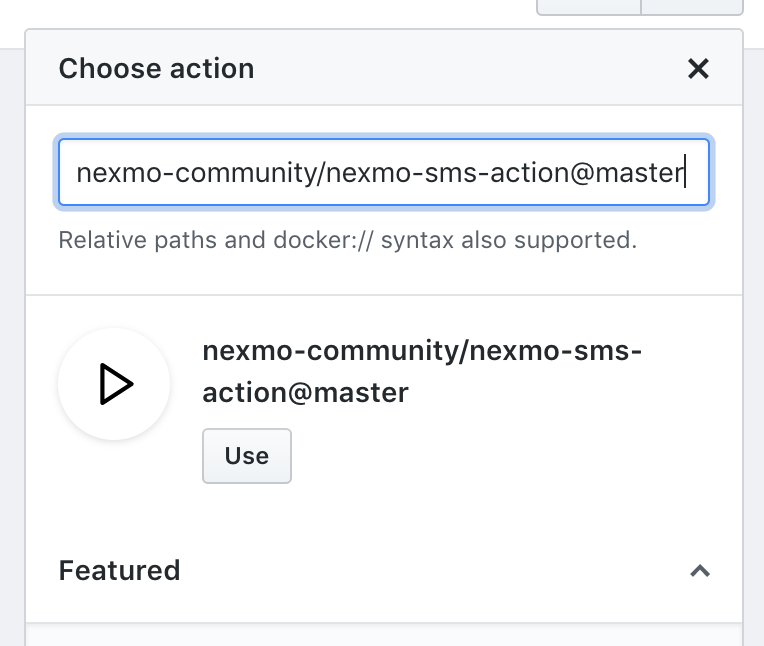Viewport: 764px width, 646px height.
Task: Click the 'Relative paths and docker://' hint text
Action: pyautogui.click(x=347, y=240)
